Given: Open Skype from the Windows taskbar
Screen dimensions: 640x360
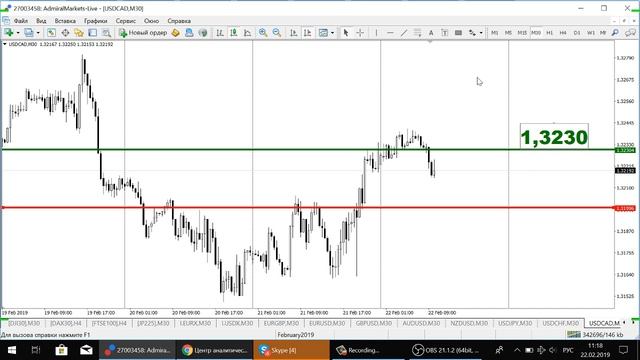Looking at the screenshot, I should pyautogui.click(x=291, y=350).
